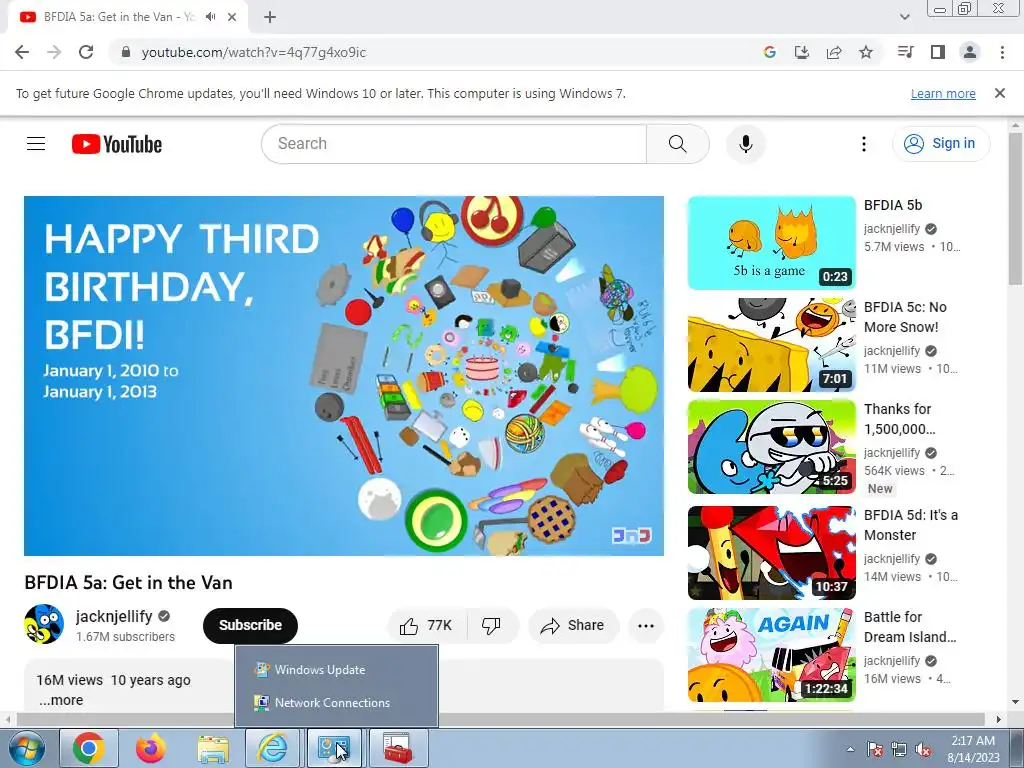Click the install app icon in address bar

801,52
